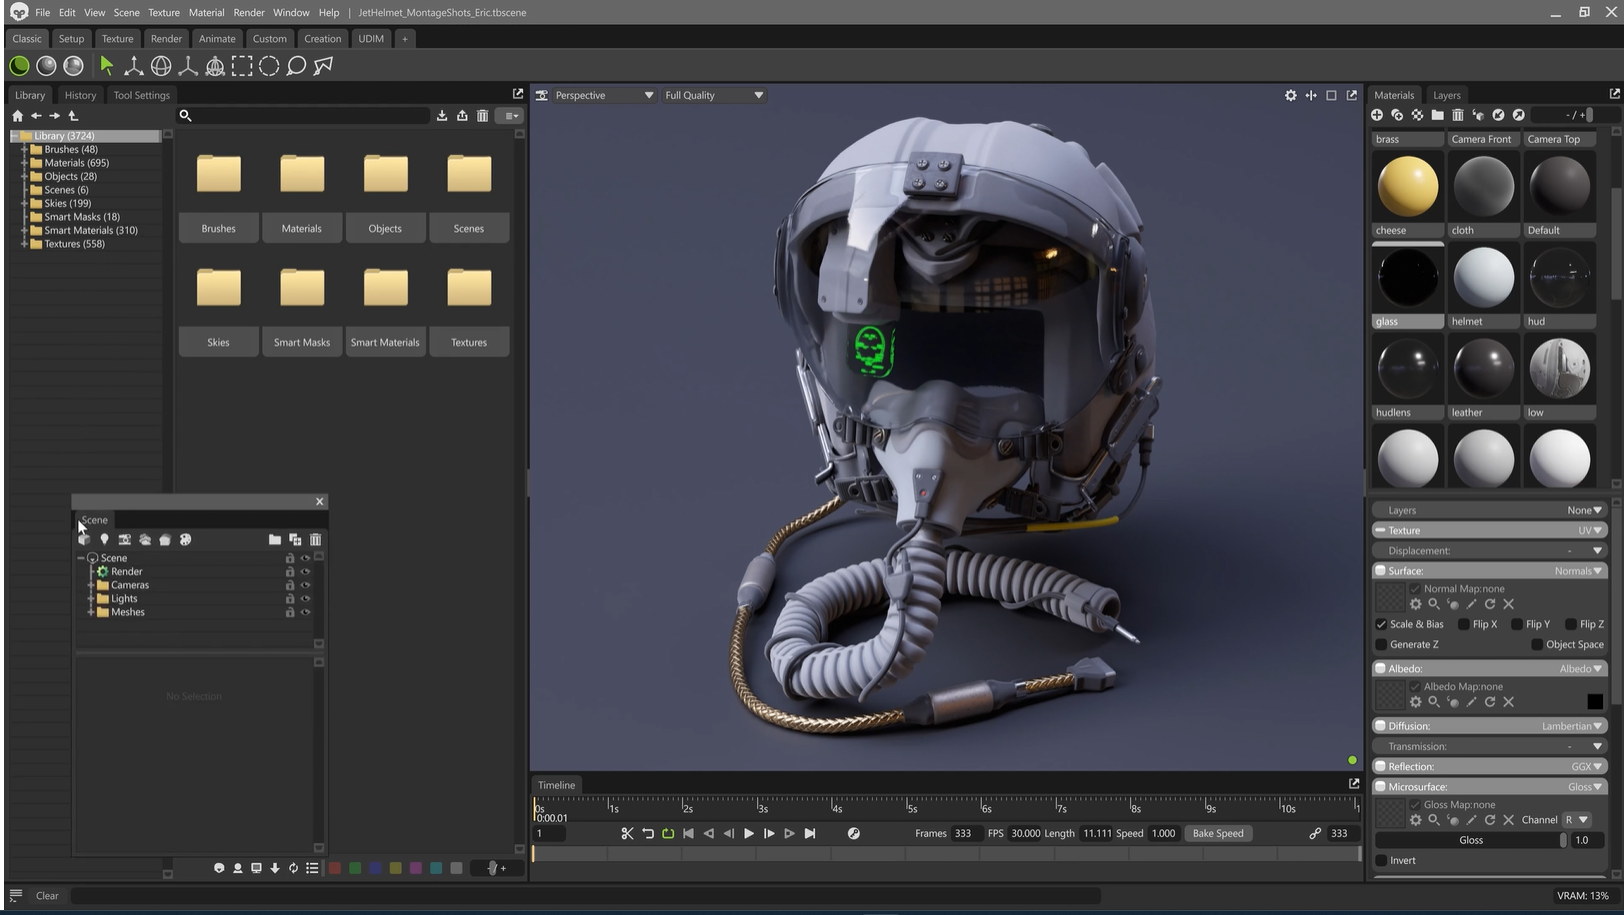This screenshot has width=1624, height=915.
Task: Expand the Smart Materials tree folder
Action: (24, 230)
